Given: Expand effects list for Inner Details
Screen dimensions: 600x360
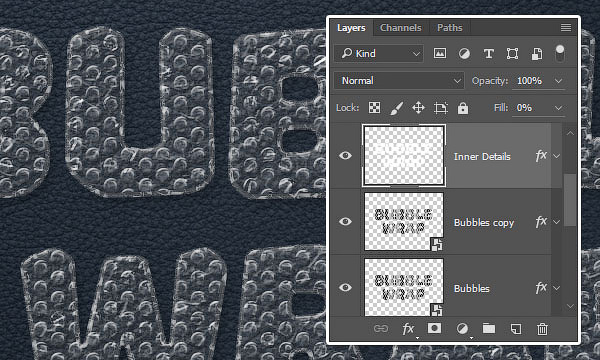Looking at the screenshot, I should point(557,156).
